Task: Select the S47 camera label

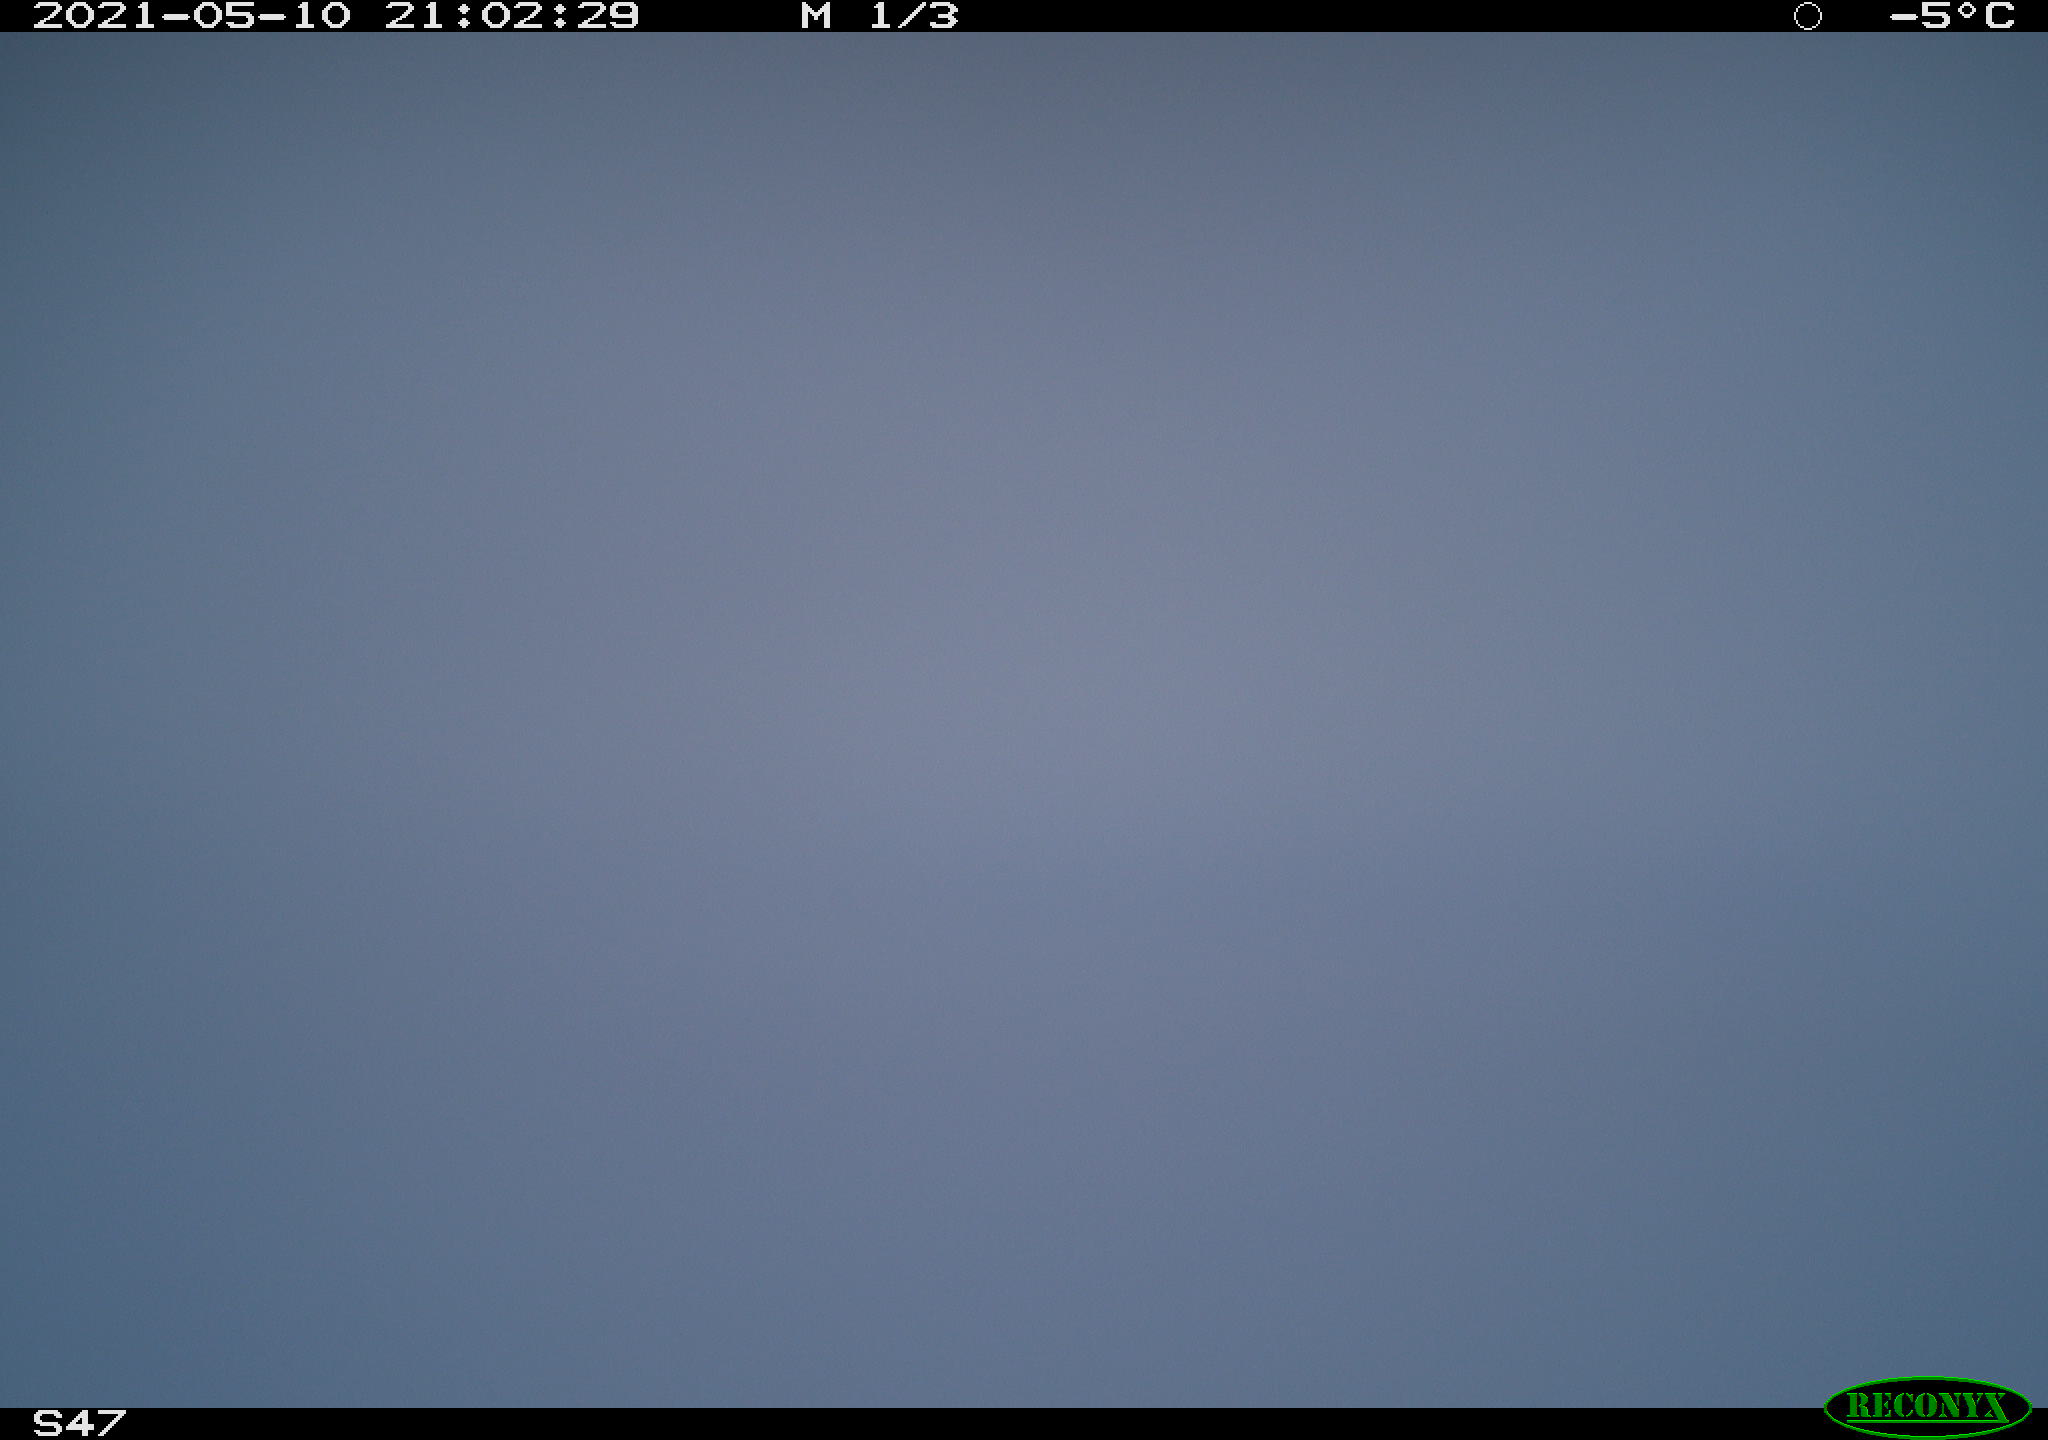Action: [79, 1423]
